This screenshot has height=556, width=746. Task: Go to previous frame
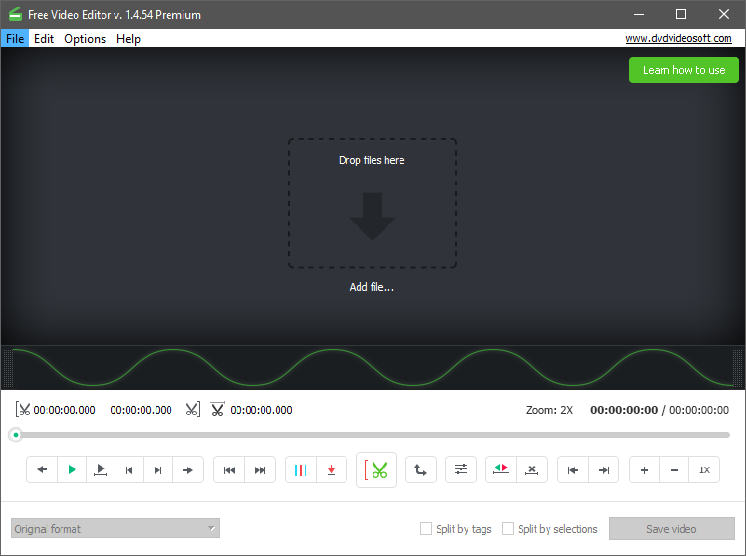pyautogui.click(x=129, y=470)
